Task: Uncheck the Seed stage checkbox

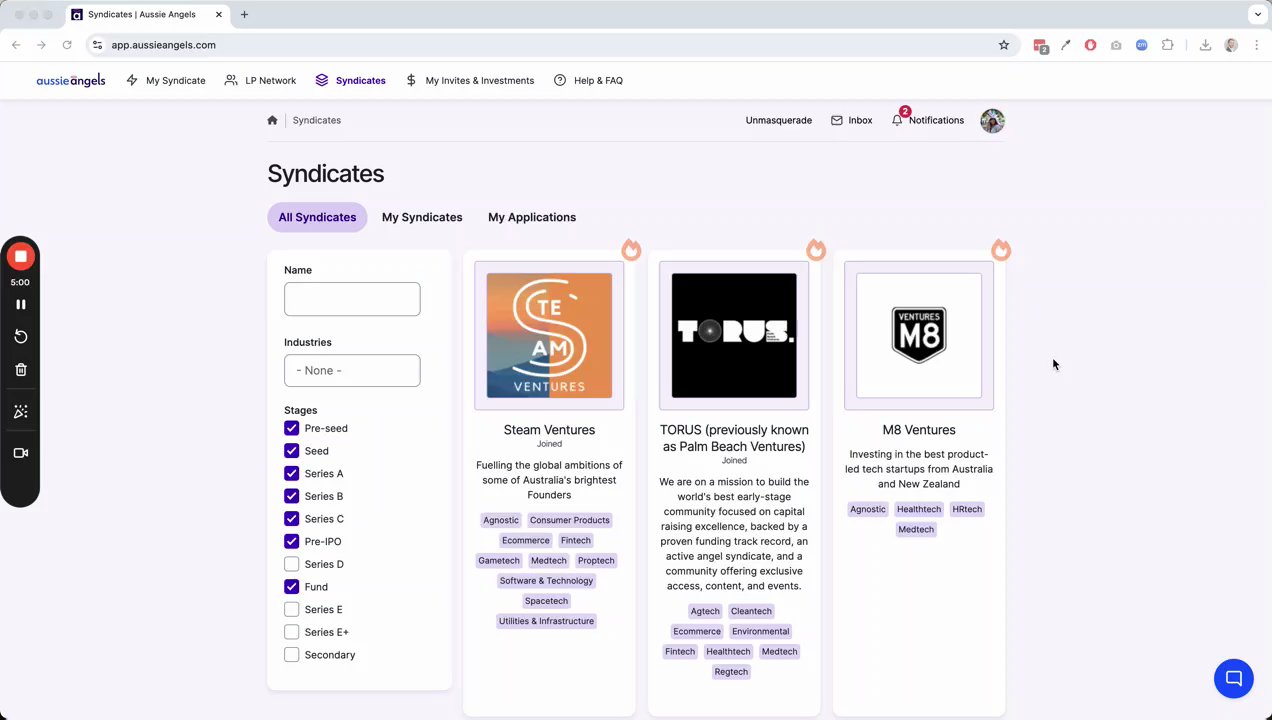Action: pos(291,451)
